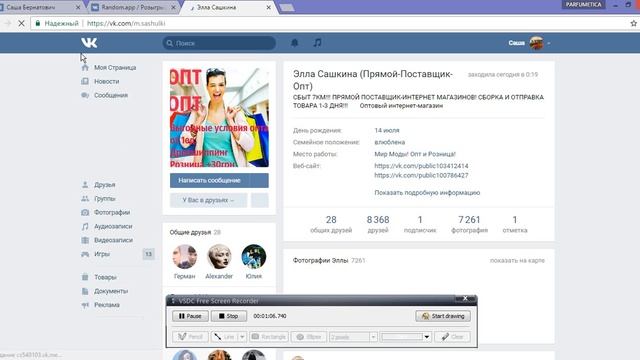Click the 14 июля birthday link
The height and width of the screenshot is (360, 640).
tap(387, 131)
